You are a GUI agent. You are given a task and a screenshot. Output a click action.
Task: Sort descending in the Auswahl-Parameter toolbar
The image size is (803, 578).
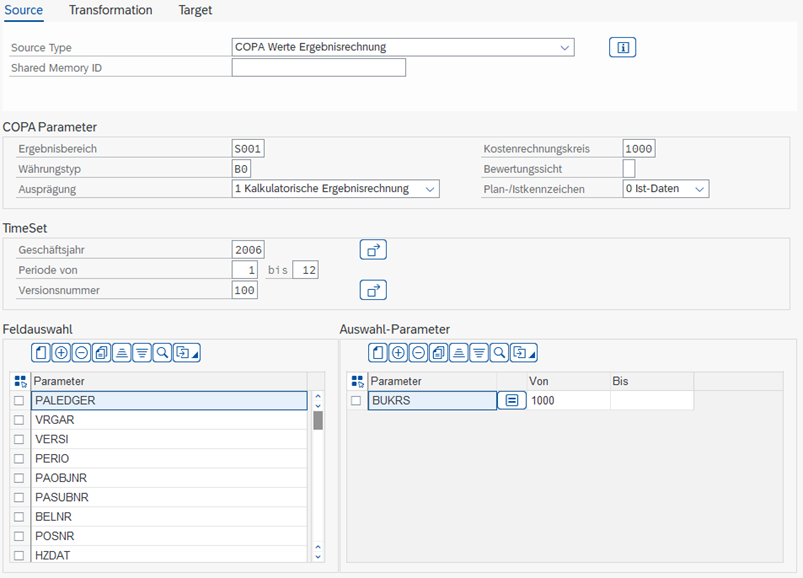(479, 353)
